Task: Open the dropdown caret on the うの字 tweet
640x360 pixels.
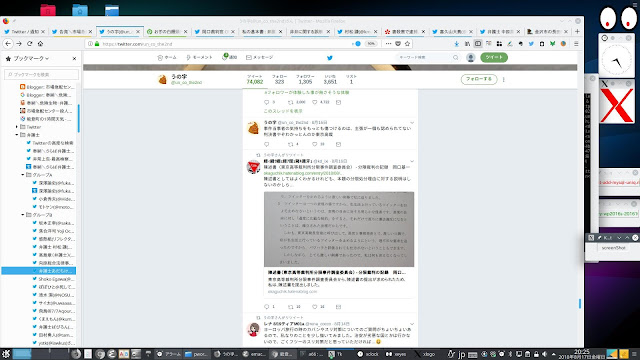Action: (x=412, y=122)
